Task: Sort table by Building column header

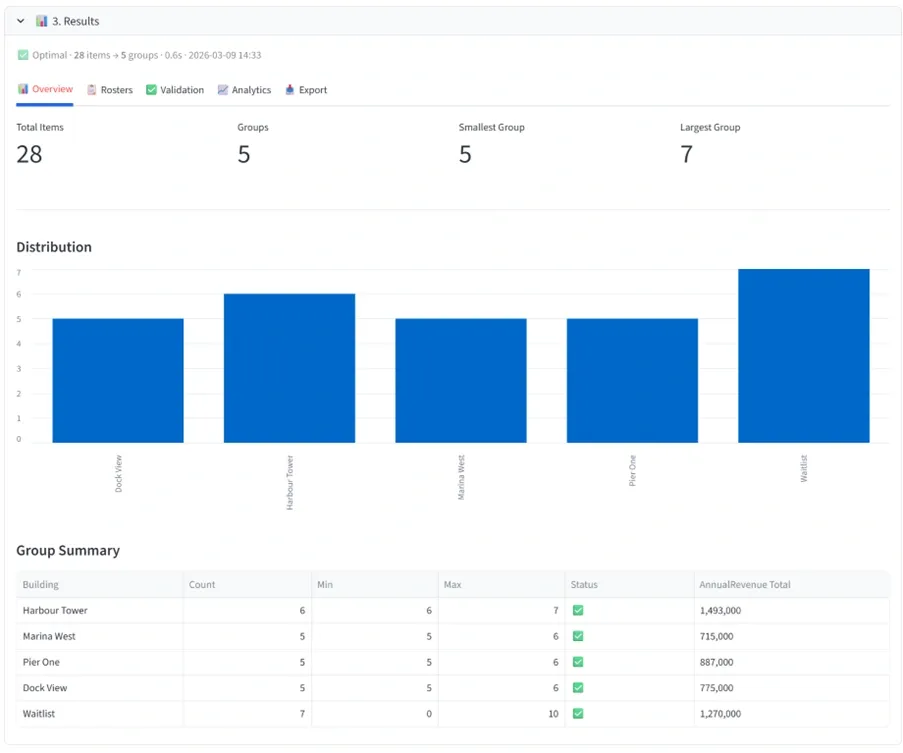Action: point(41,584)
